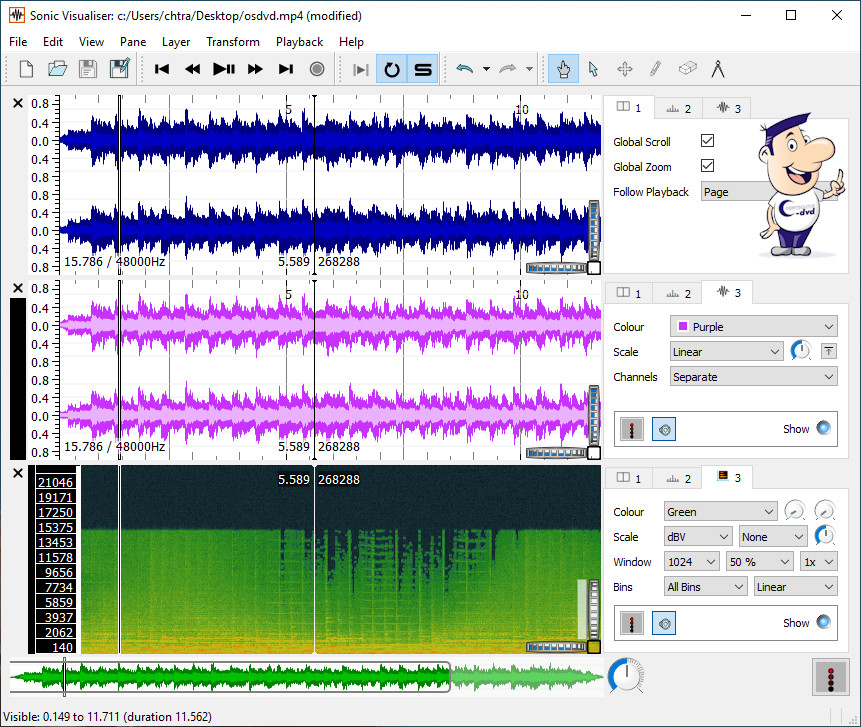This screenshot has width=861, height=727.
Task: Click the playback speed dial at bottom
Action: [626, 676]
